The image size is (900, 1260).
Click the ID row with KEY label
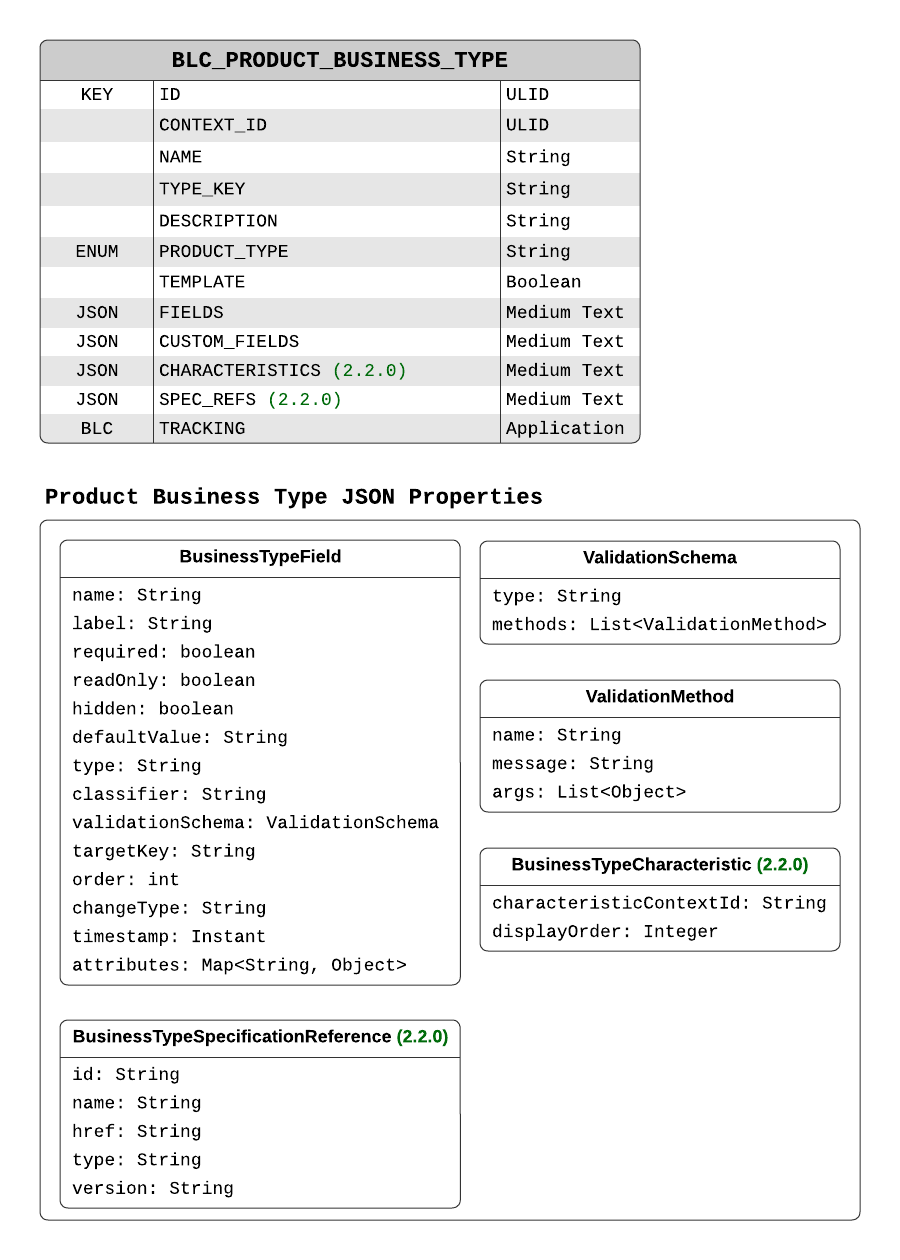pyautogui.click(x=300, y=94)
